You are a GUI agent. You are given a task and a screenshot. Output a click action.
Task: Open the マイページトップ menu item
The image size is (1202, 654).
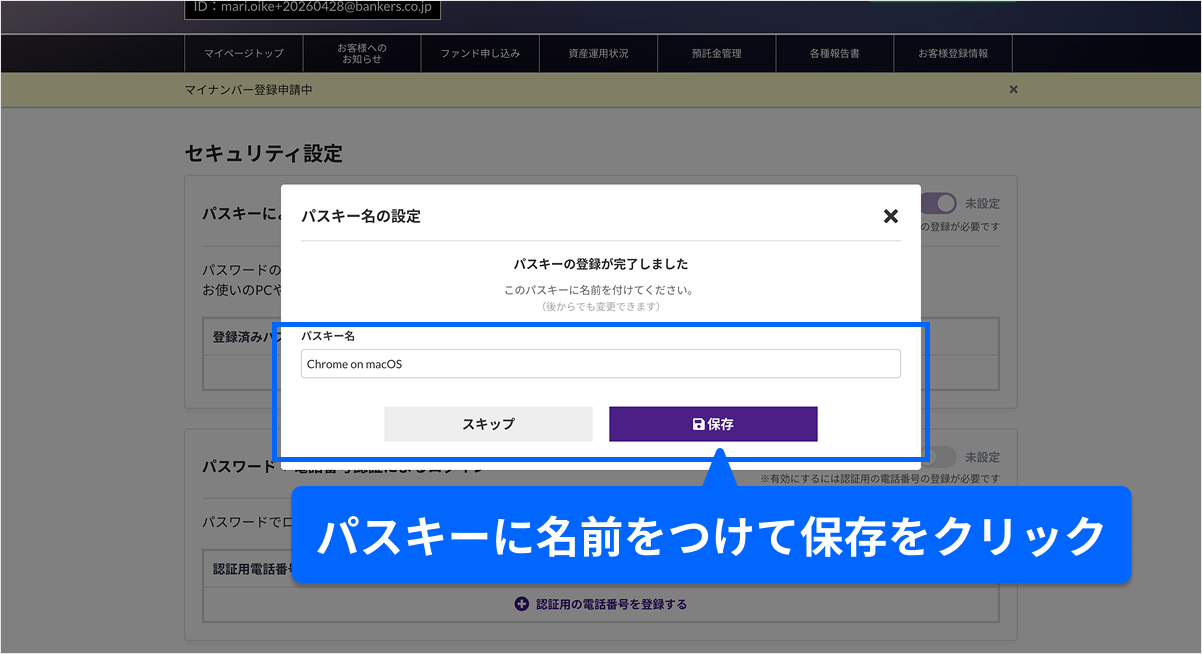click(244, 53)
